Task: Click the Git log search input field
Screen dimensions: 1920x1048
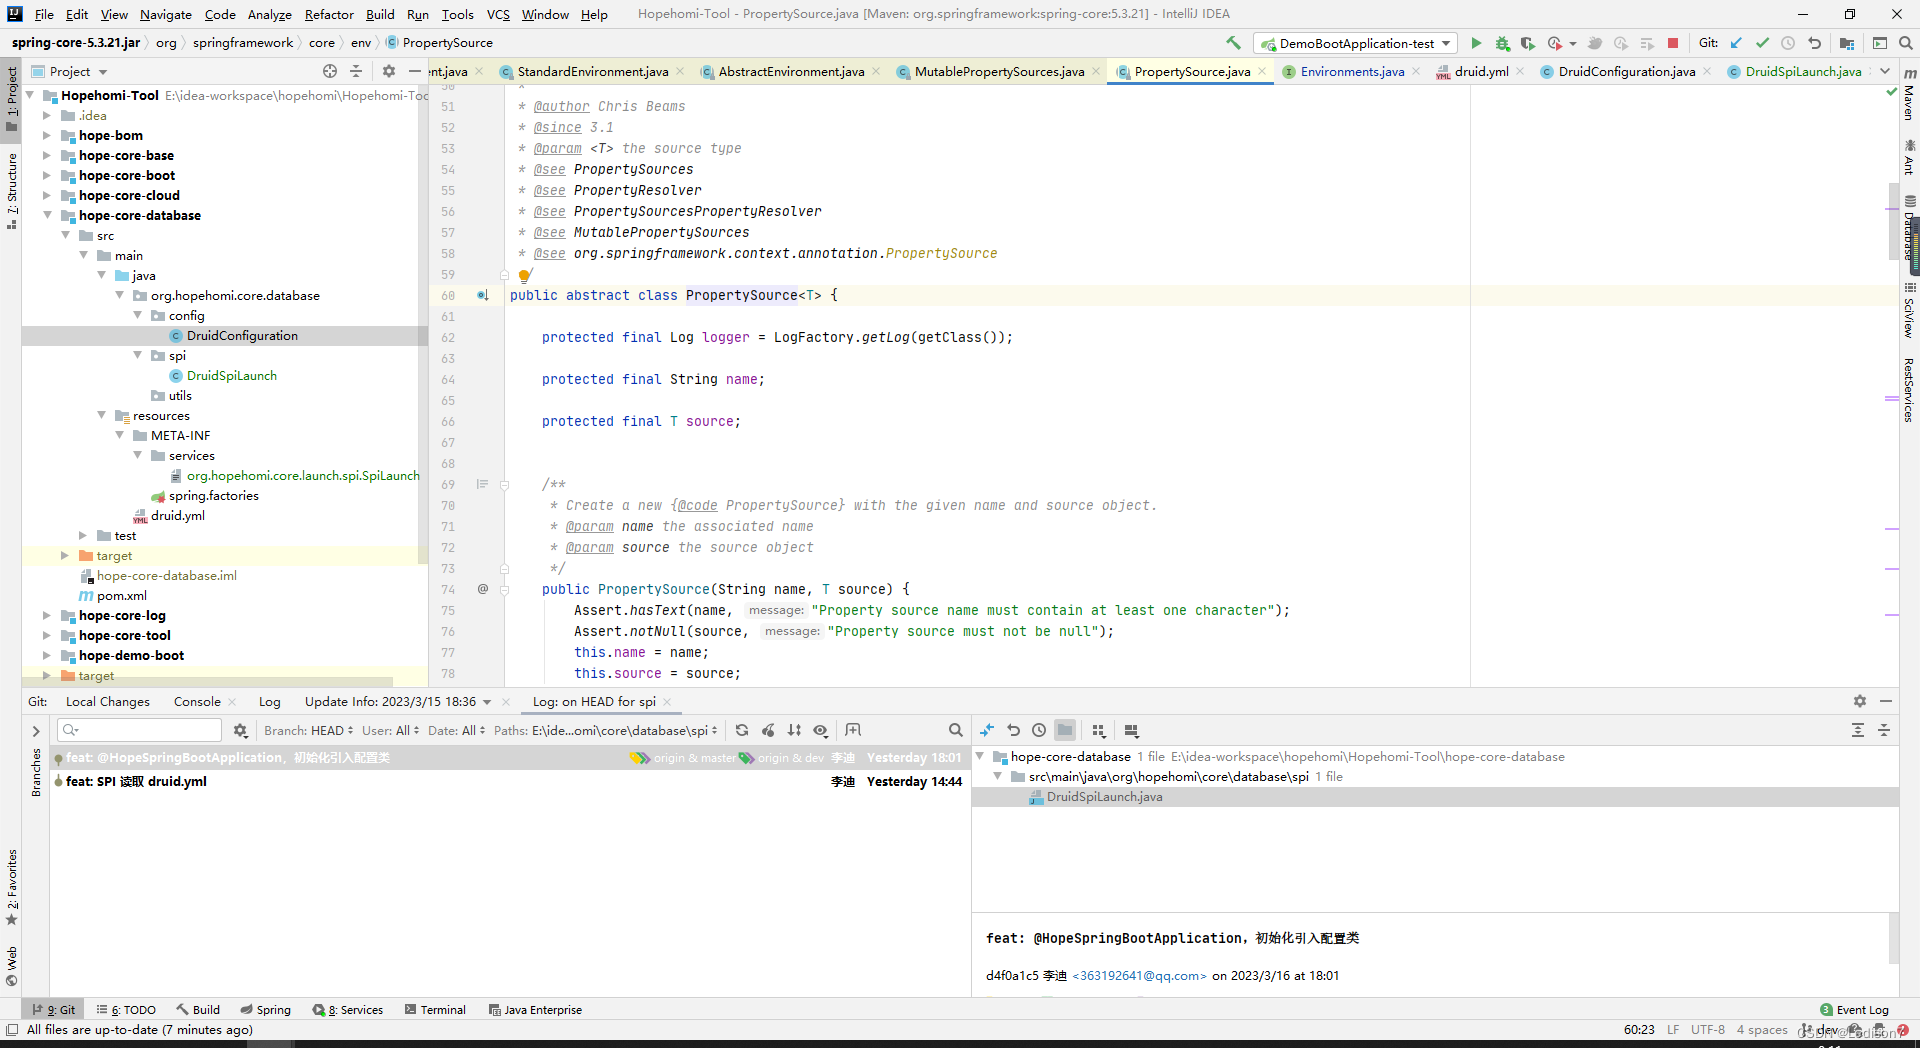Action: tap(139, 730)
